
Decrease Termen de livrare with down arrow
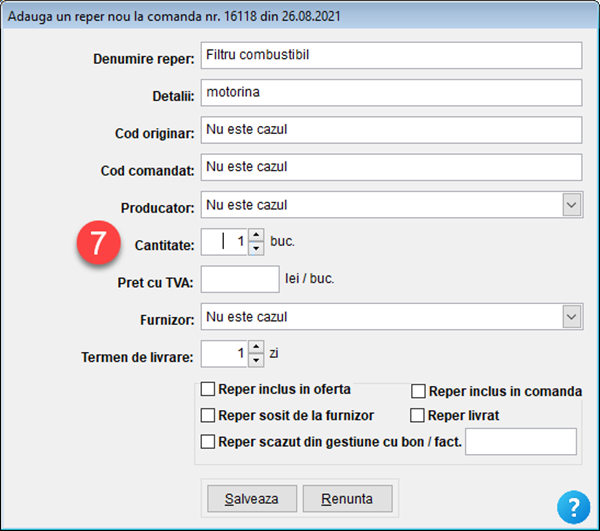click(x=256, y=360)
